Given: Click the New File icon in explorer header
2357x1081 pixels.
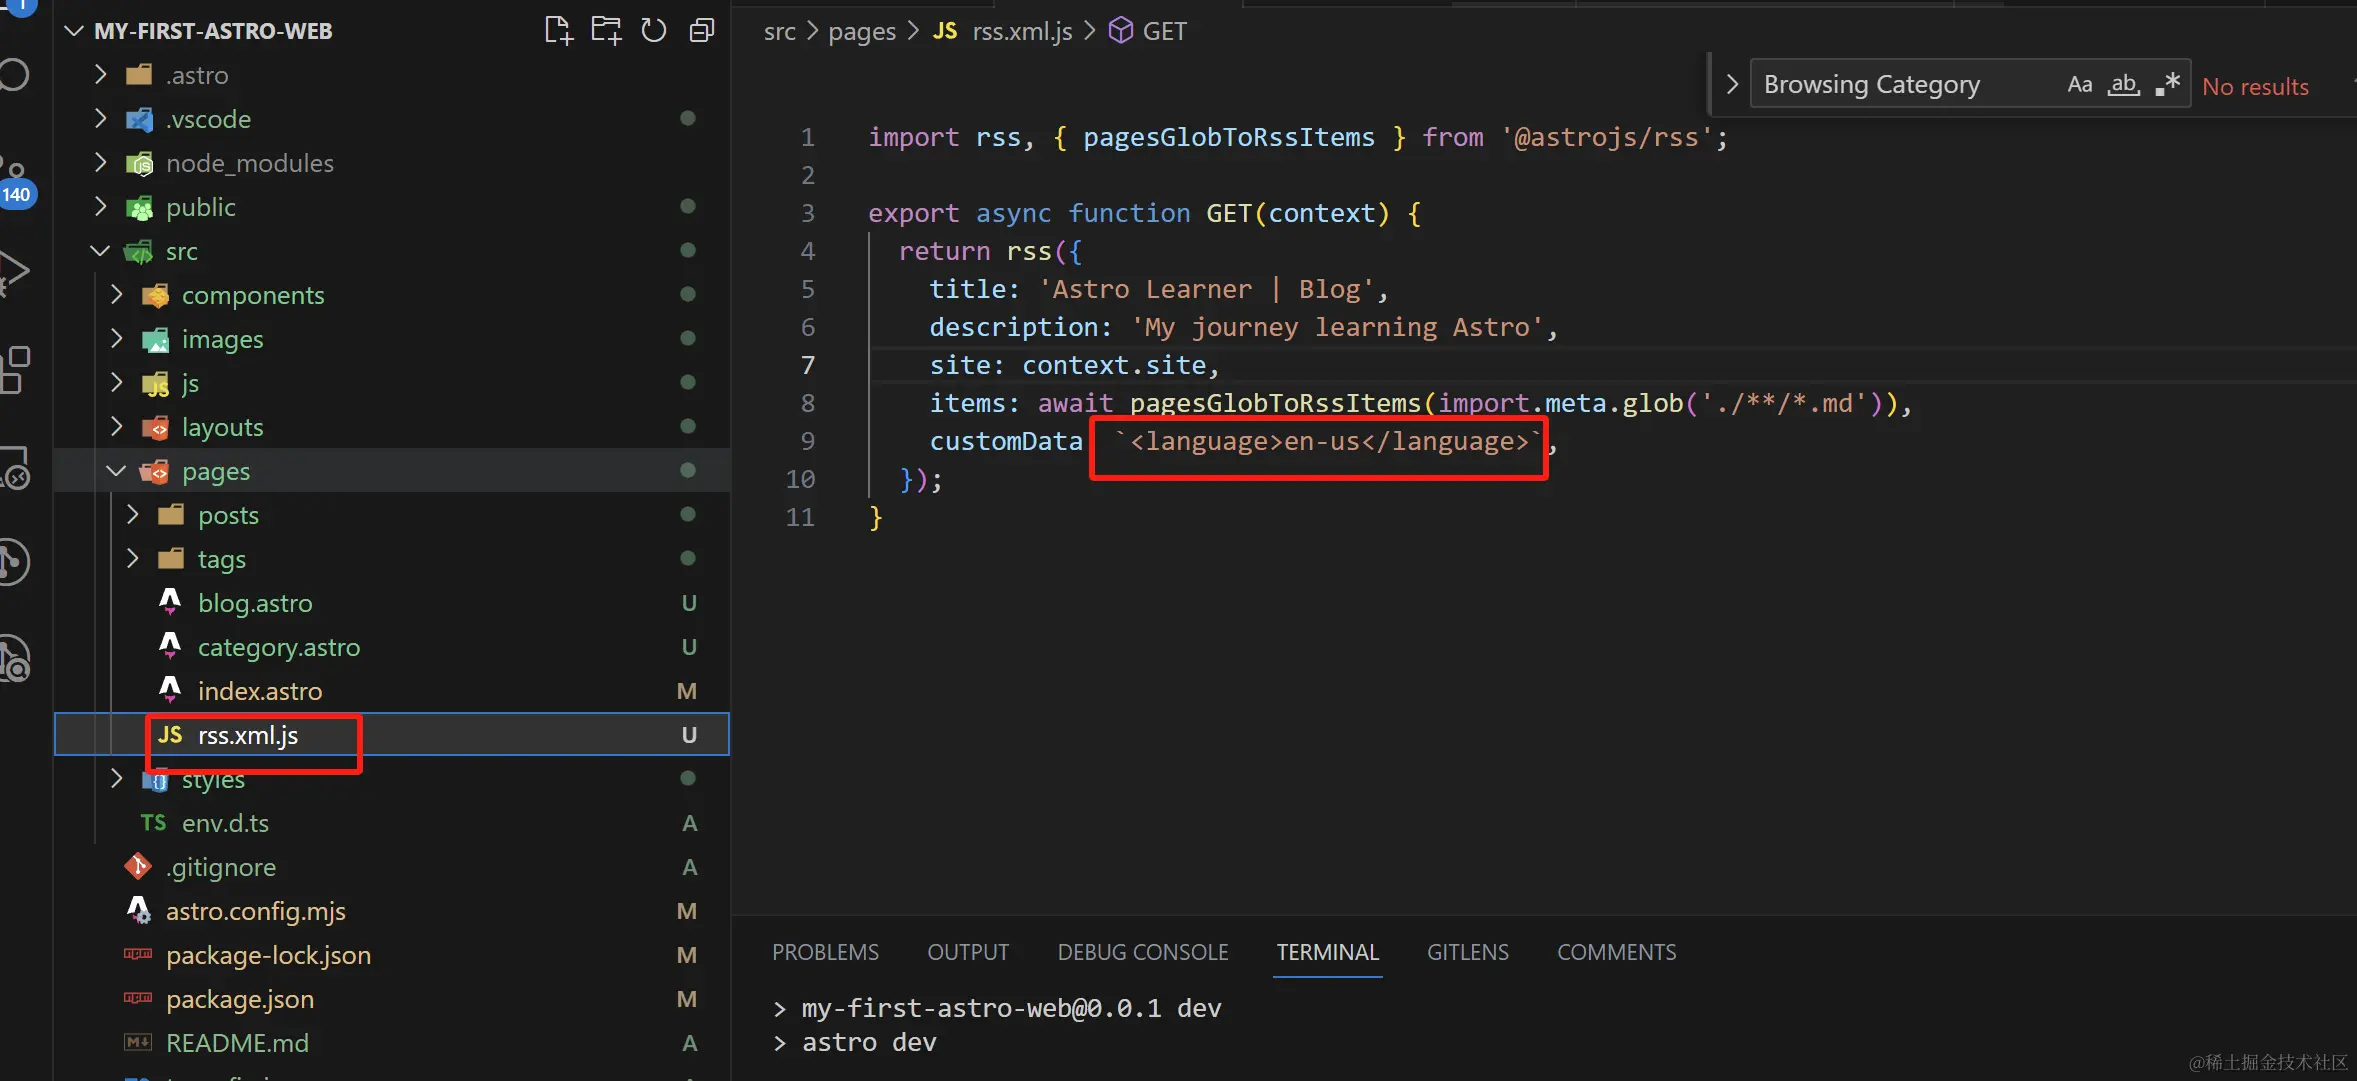Looking at the screenshot, I should click(558, 31).
